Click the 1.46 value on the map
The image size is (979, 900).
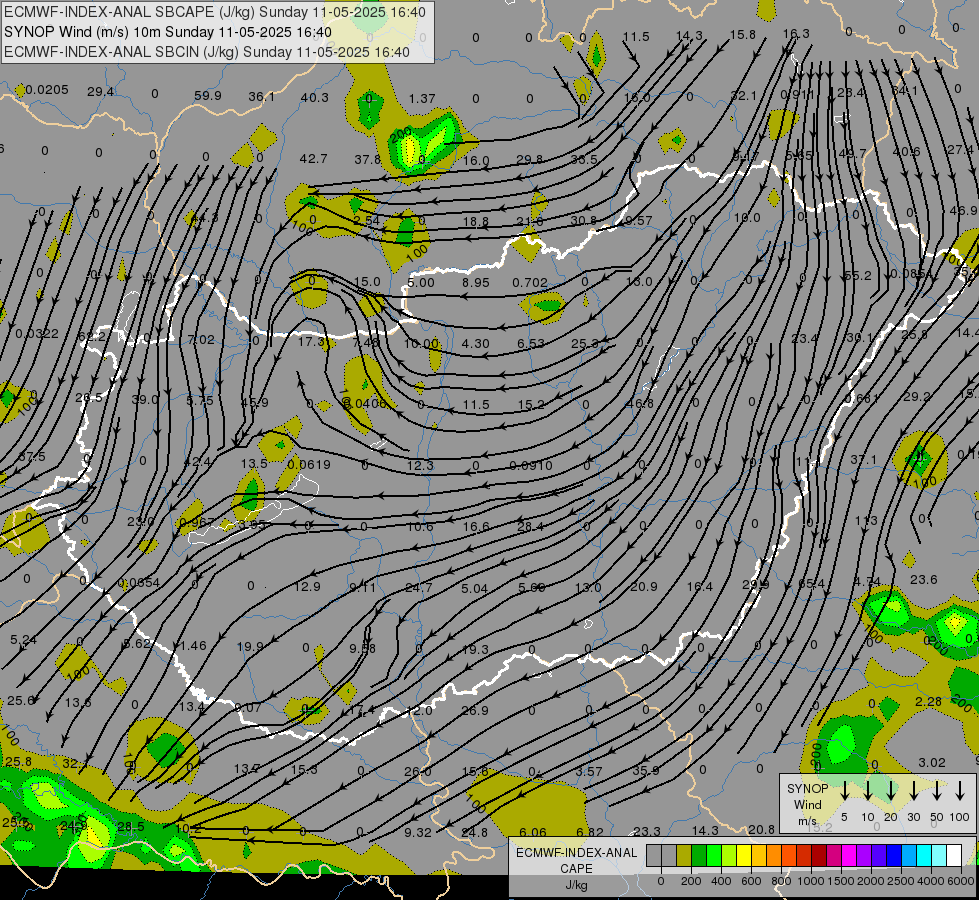click(192, 646)
